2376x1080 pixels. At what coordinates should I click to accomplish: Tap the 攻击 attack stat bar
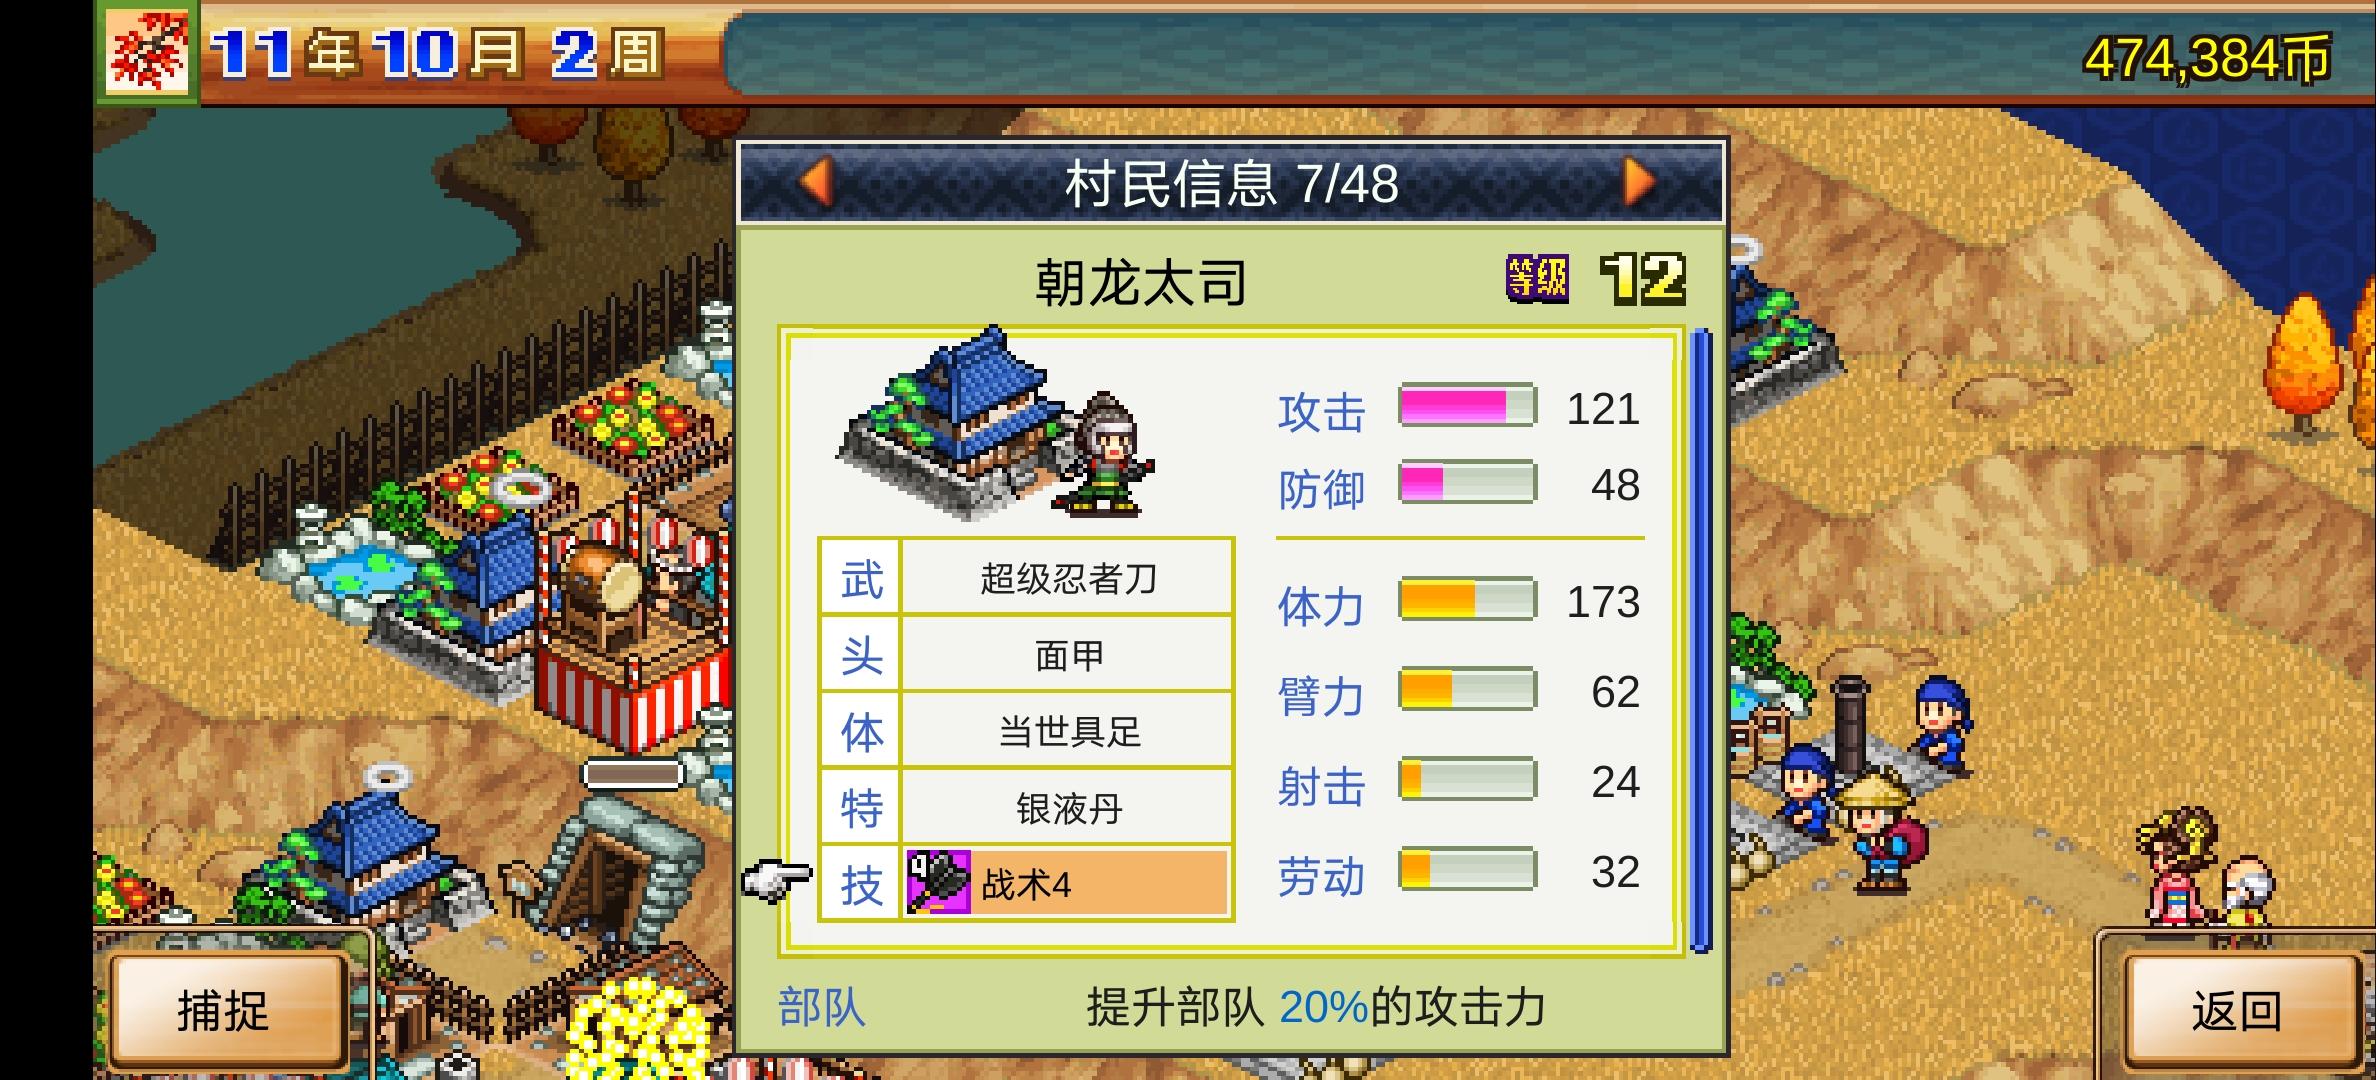tap(1467, 406)
